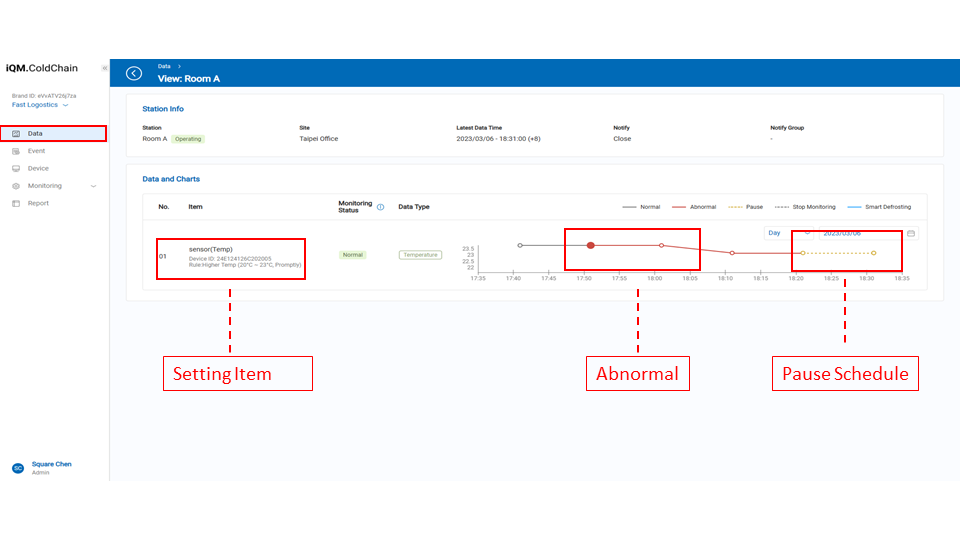Screen dimensions: 960x540
Task: Click the Data breadcrumb link
Action: pyautogui.click(x=163, y=65)
